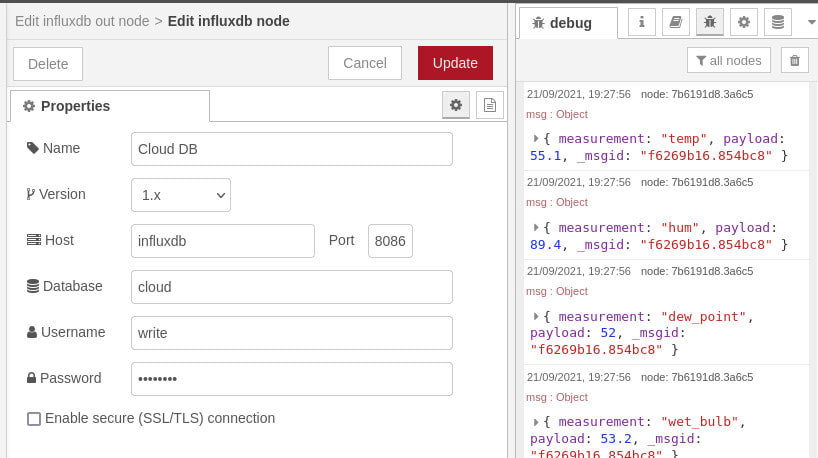Screen dimensions: 818x458
Task: Edit the Name field Cloud DB
Action: point(292,149)
